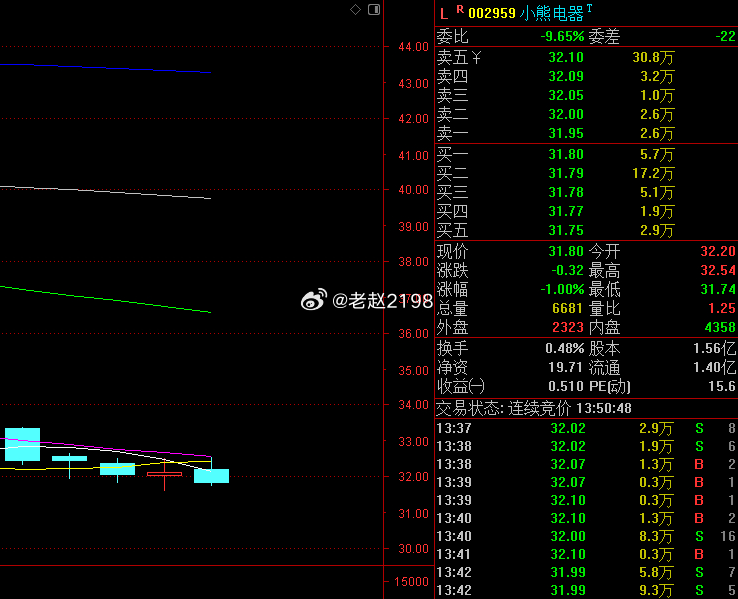Click 内盘 value 4358
The image size is (738, 599).
click(x=720, y=327)
